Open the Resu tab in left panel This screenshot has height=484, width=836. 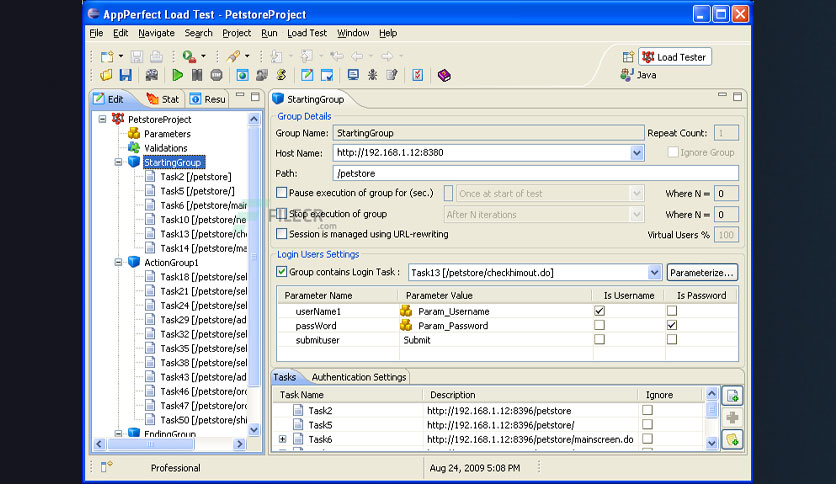click(208, 99)
